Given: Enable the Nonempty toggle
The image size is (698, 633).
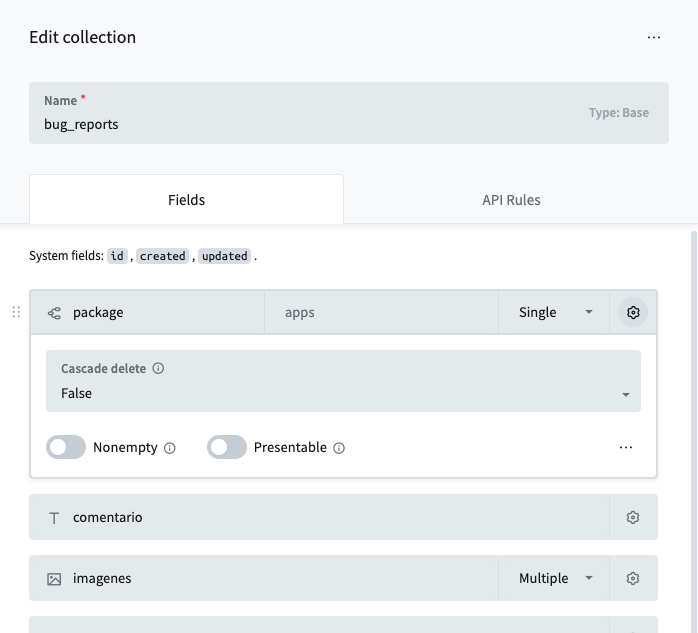Looking at the screenshot, I should (66, 448).
